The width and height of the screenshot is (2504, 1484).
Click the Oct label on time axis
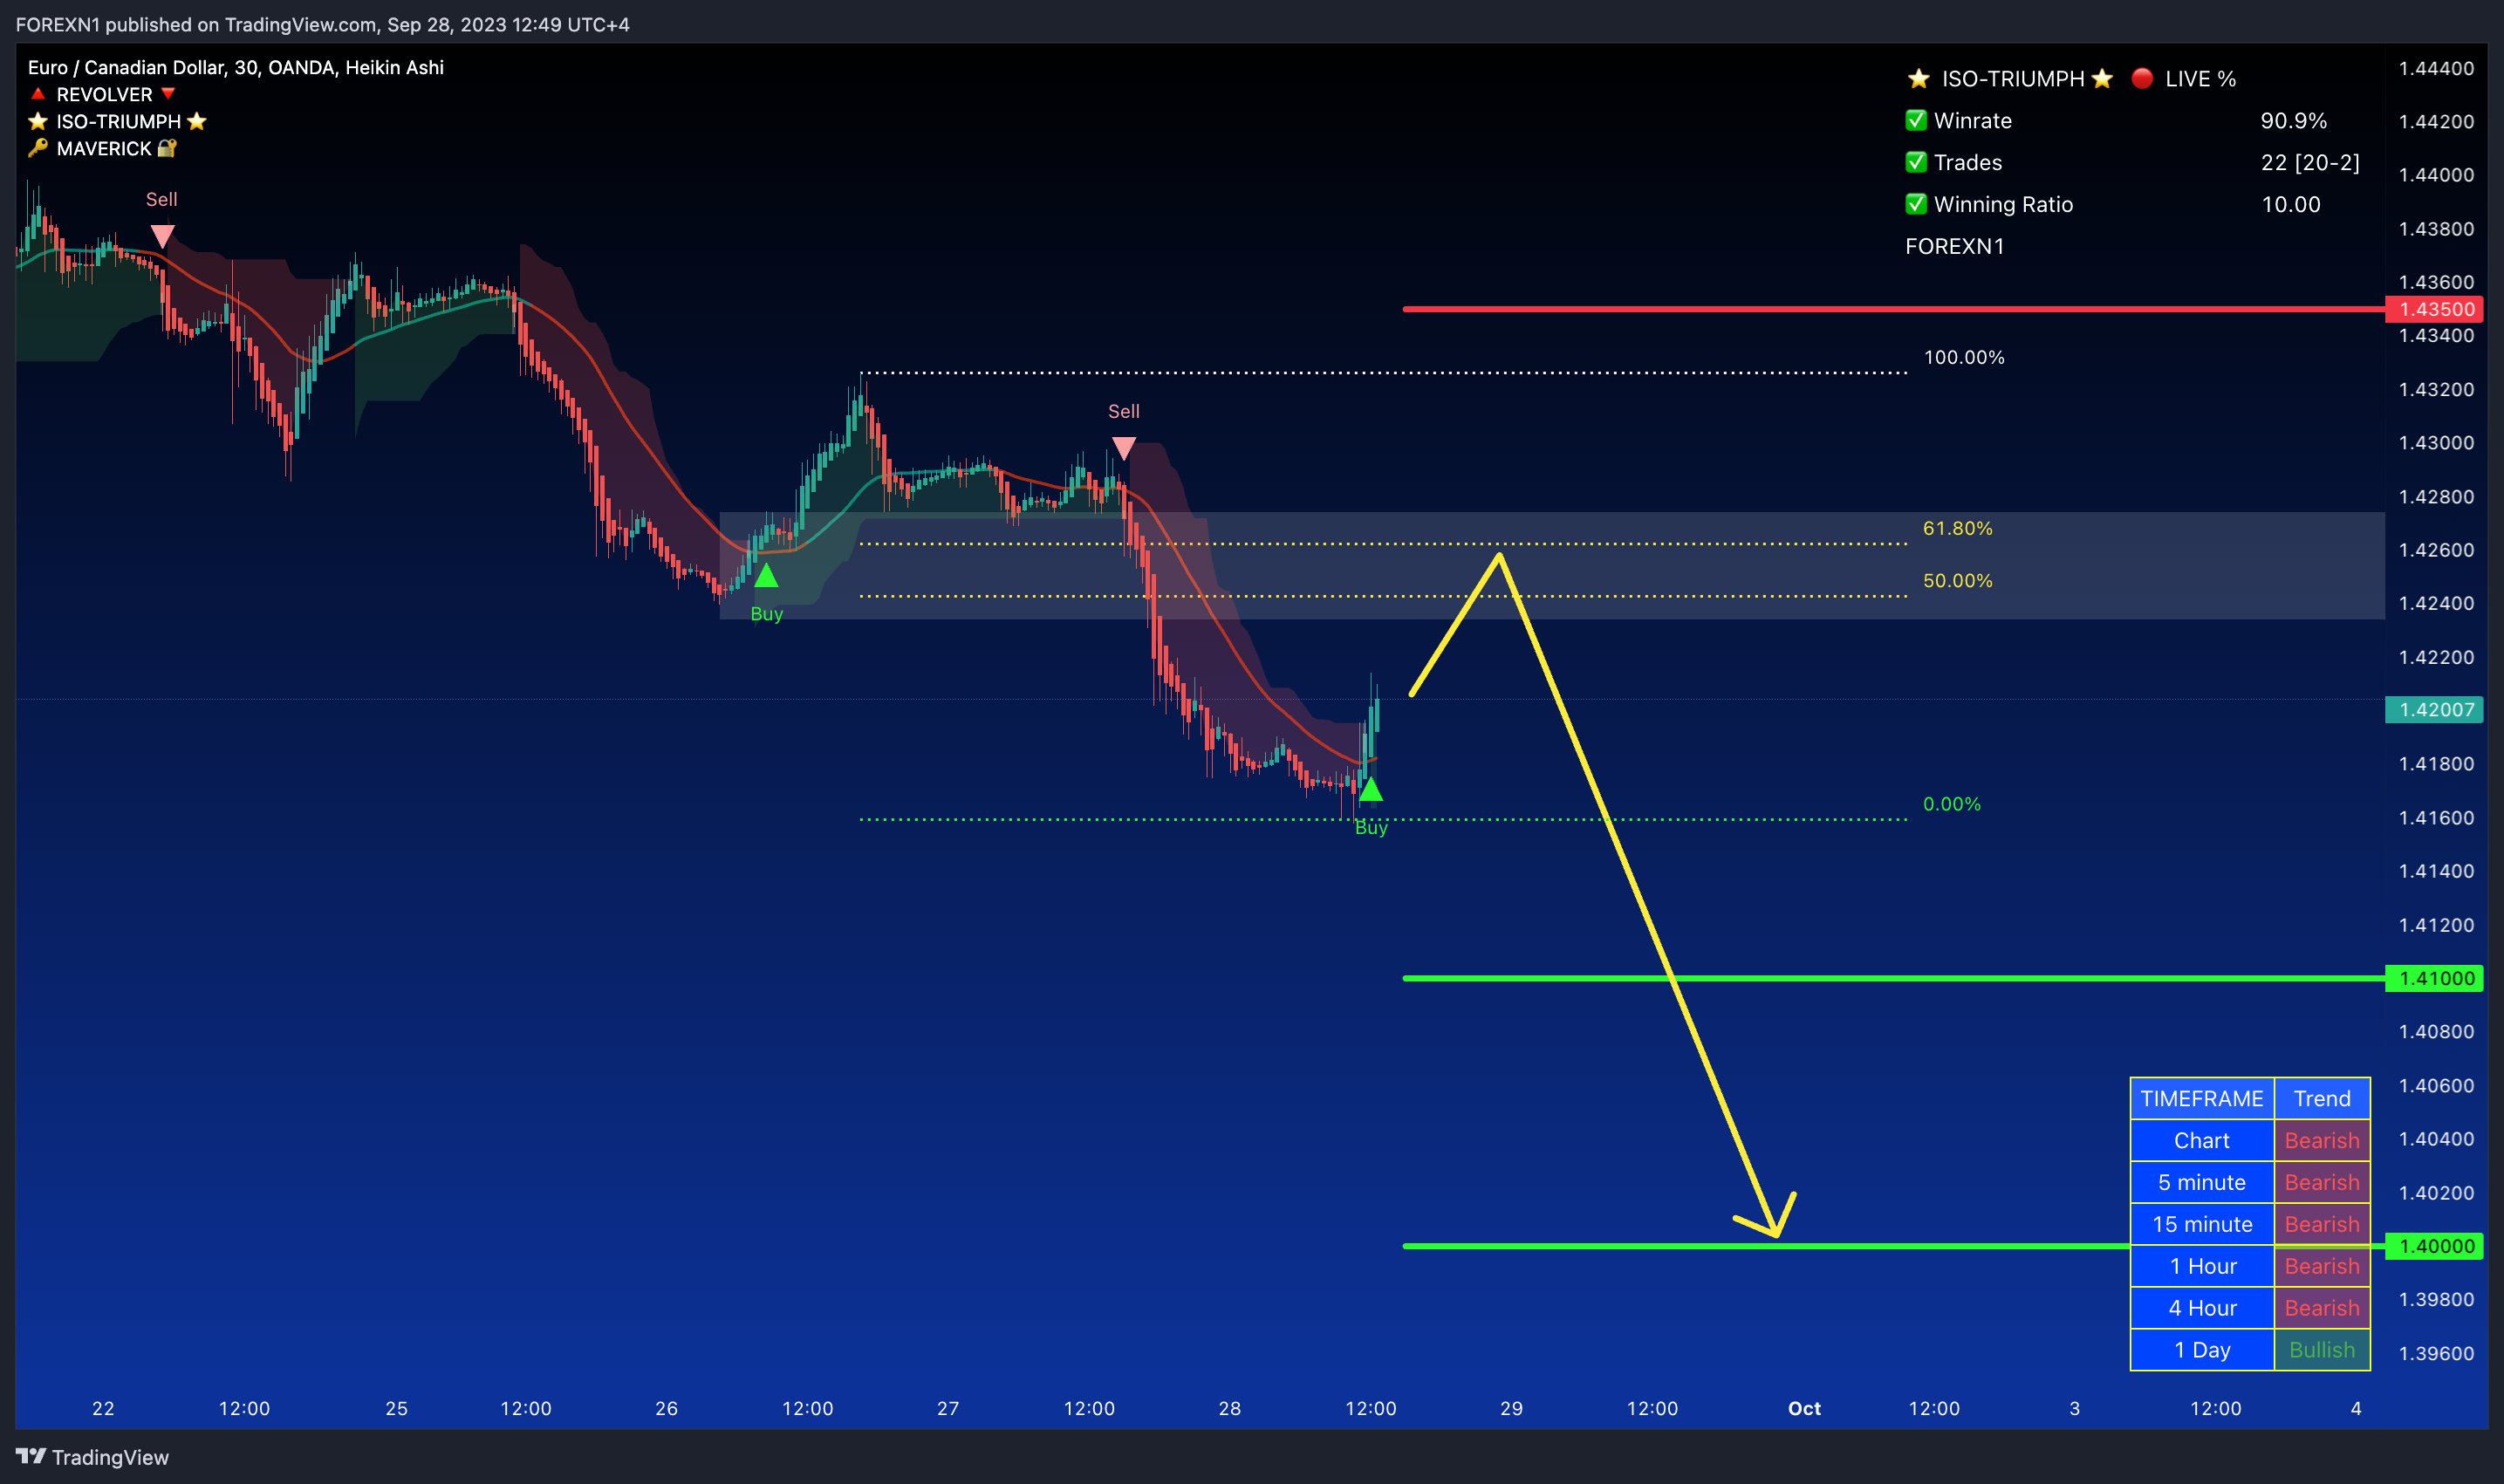tap(1804, 1408)
